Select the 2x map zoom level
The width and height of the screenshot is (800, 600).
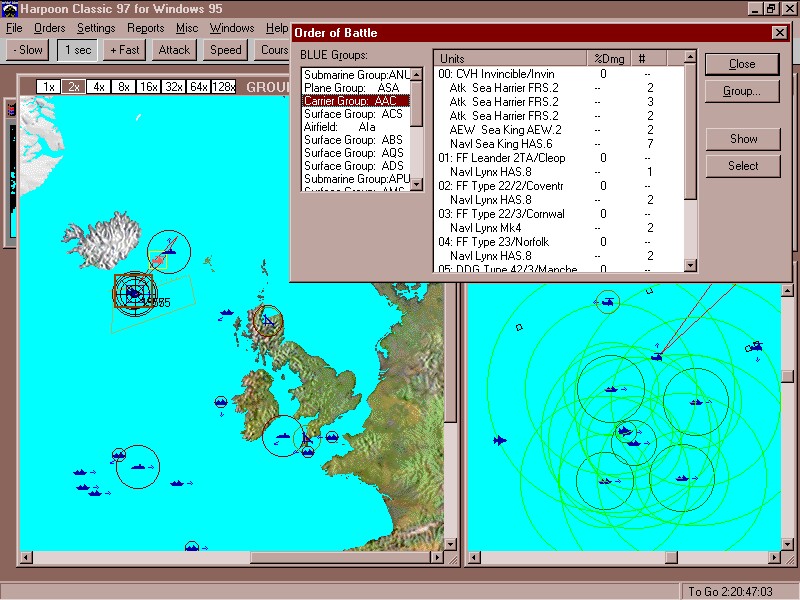click(x=73, y=87)
